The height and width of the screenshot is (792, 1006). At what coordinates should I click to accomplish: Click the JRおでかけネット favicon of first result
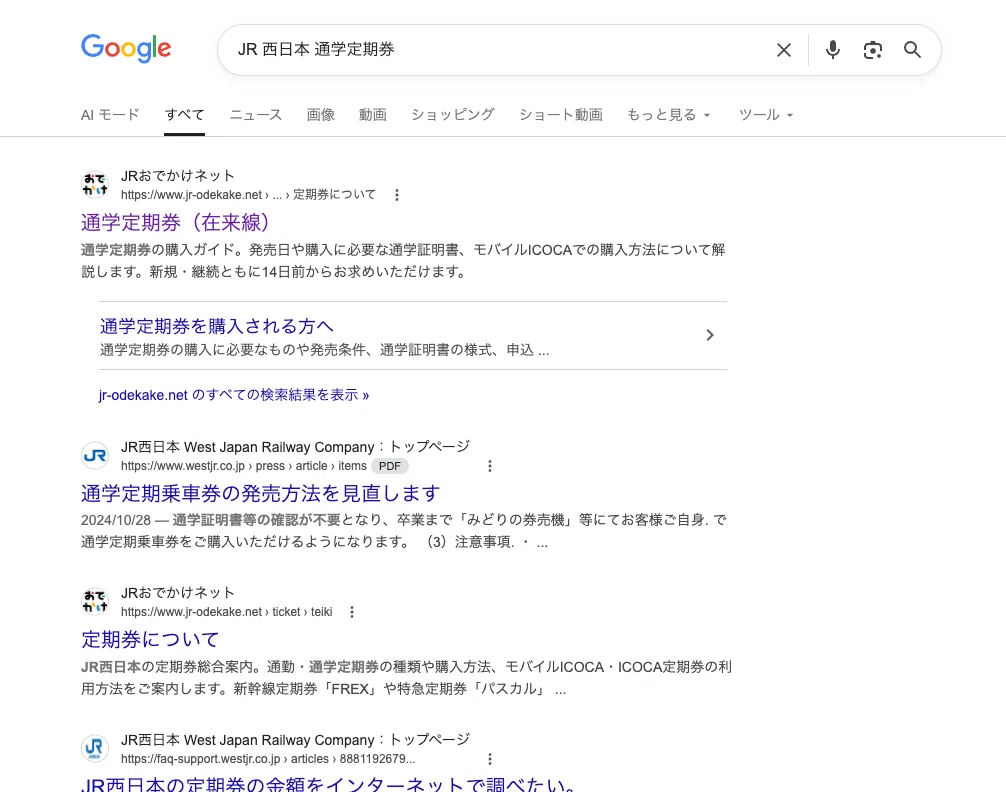tap(95, 185)
